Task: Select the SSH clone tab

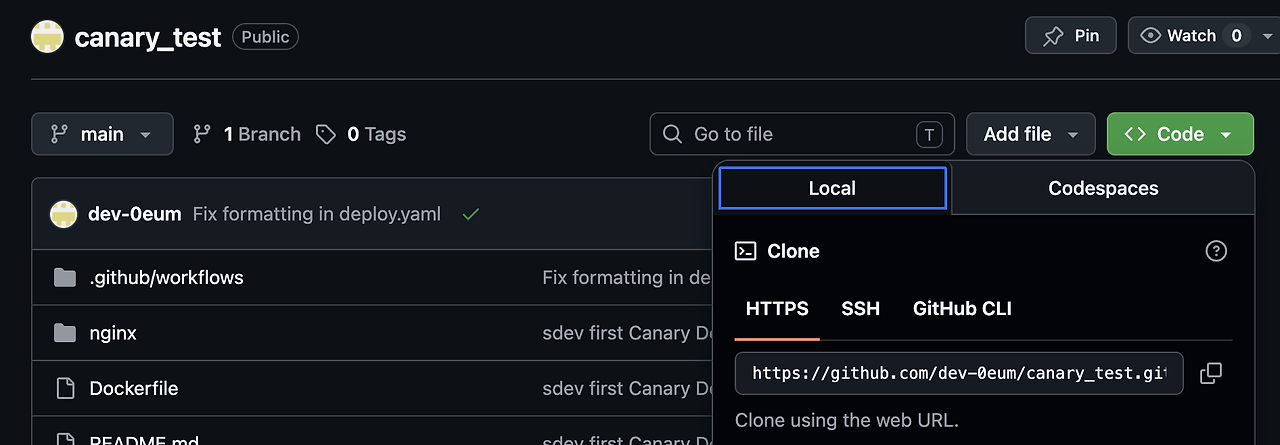Action: pyautogui.click(x=861, y=309)
